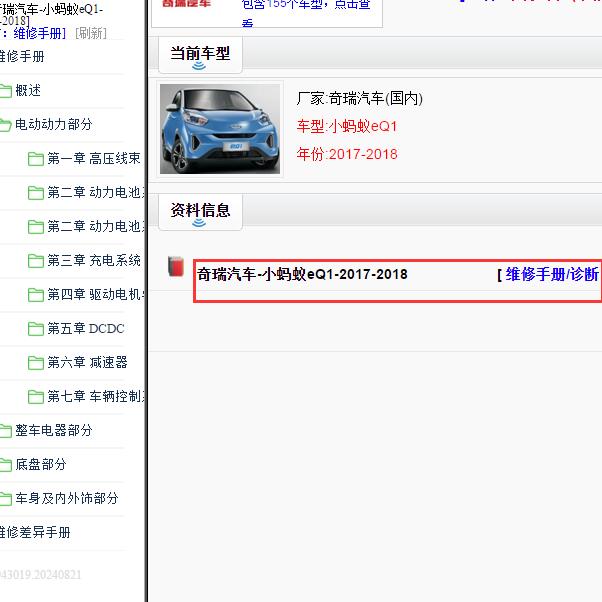Expand 整车电器部分 section
602x602 pixels.
pos(54,430)
